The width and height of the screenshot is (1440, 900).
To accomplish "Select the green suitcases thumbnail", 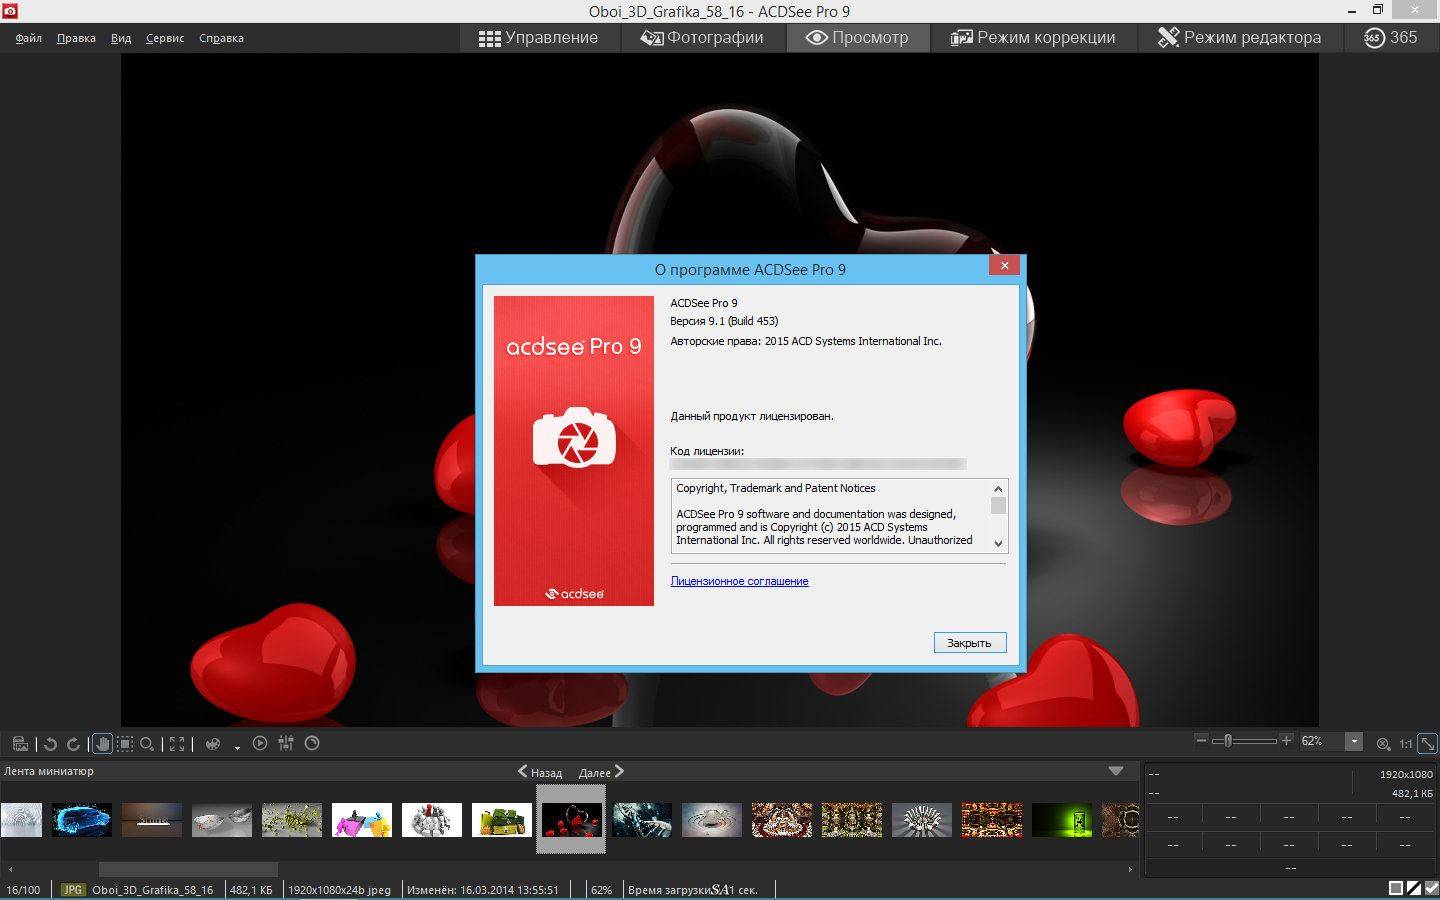I will [502, 820].
